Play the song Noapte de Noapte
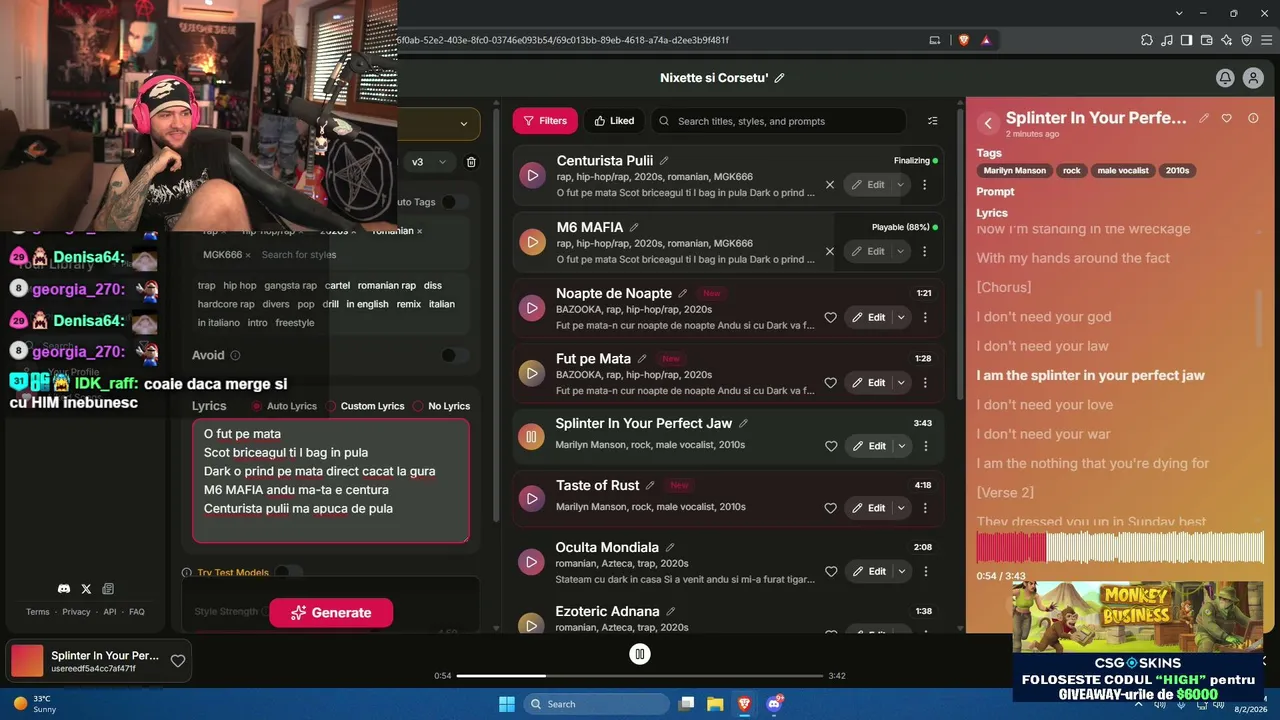 click(x=532, y=308)
